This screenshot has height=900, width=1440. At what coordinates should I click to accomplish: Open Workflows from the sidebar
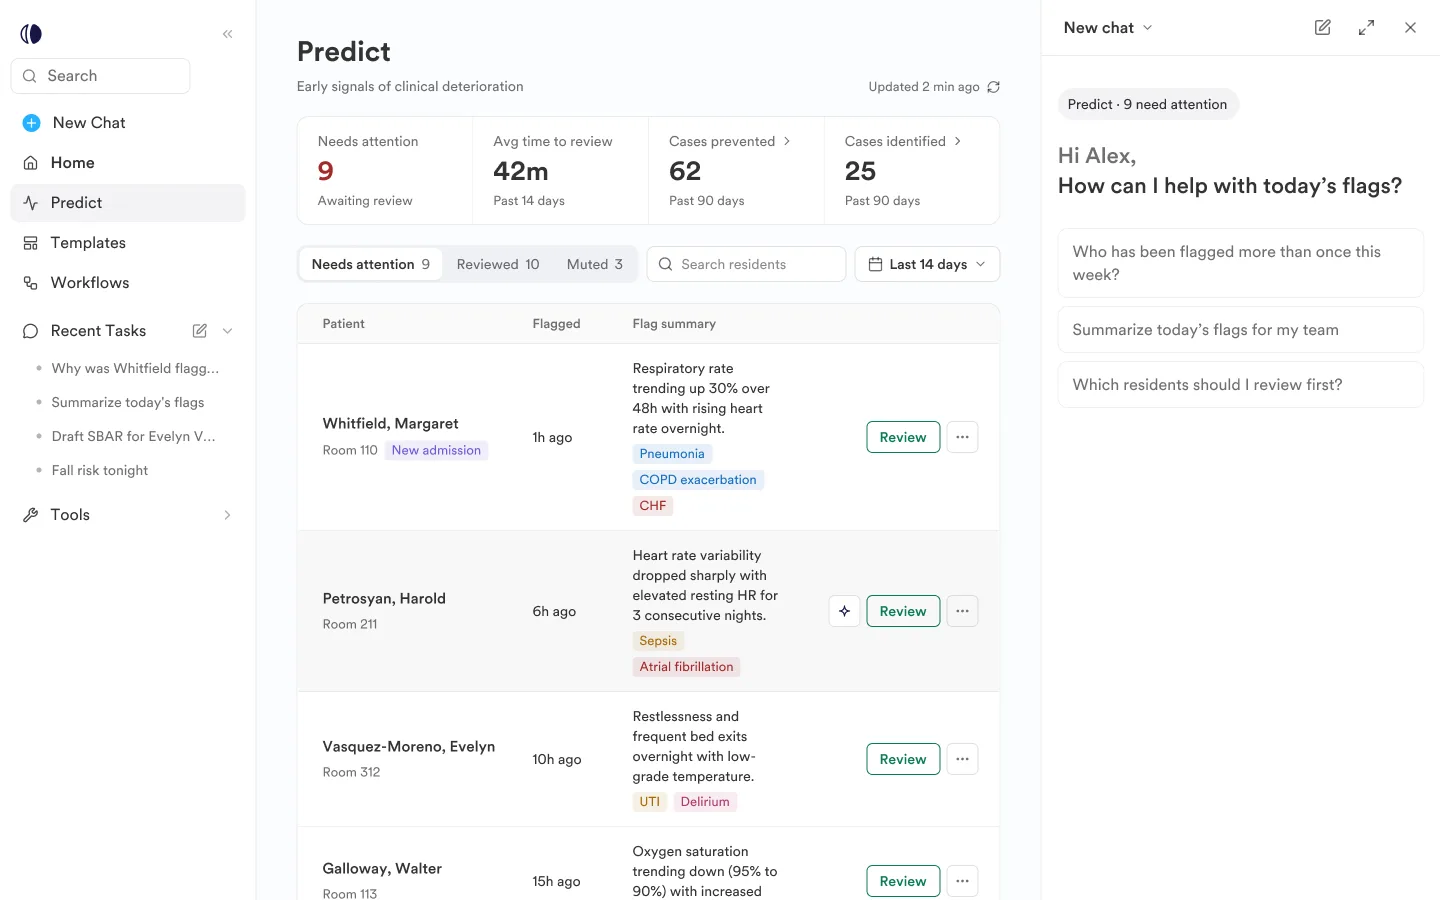pyautogui.click(x=128, y=283)
